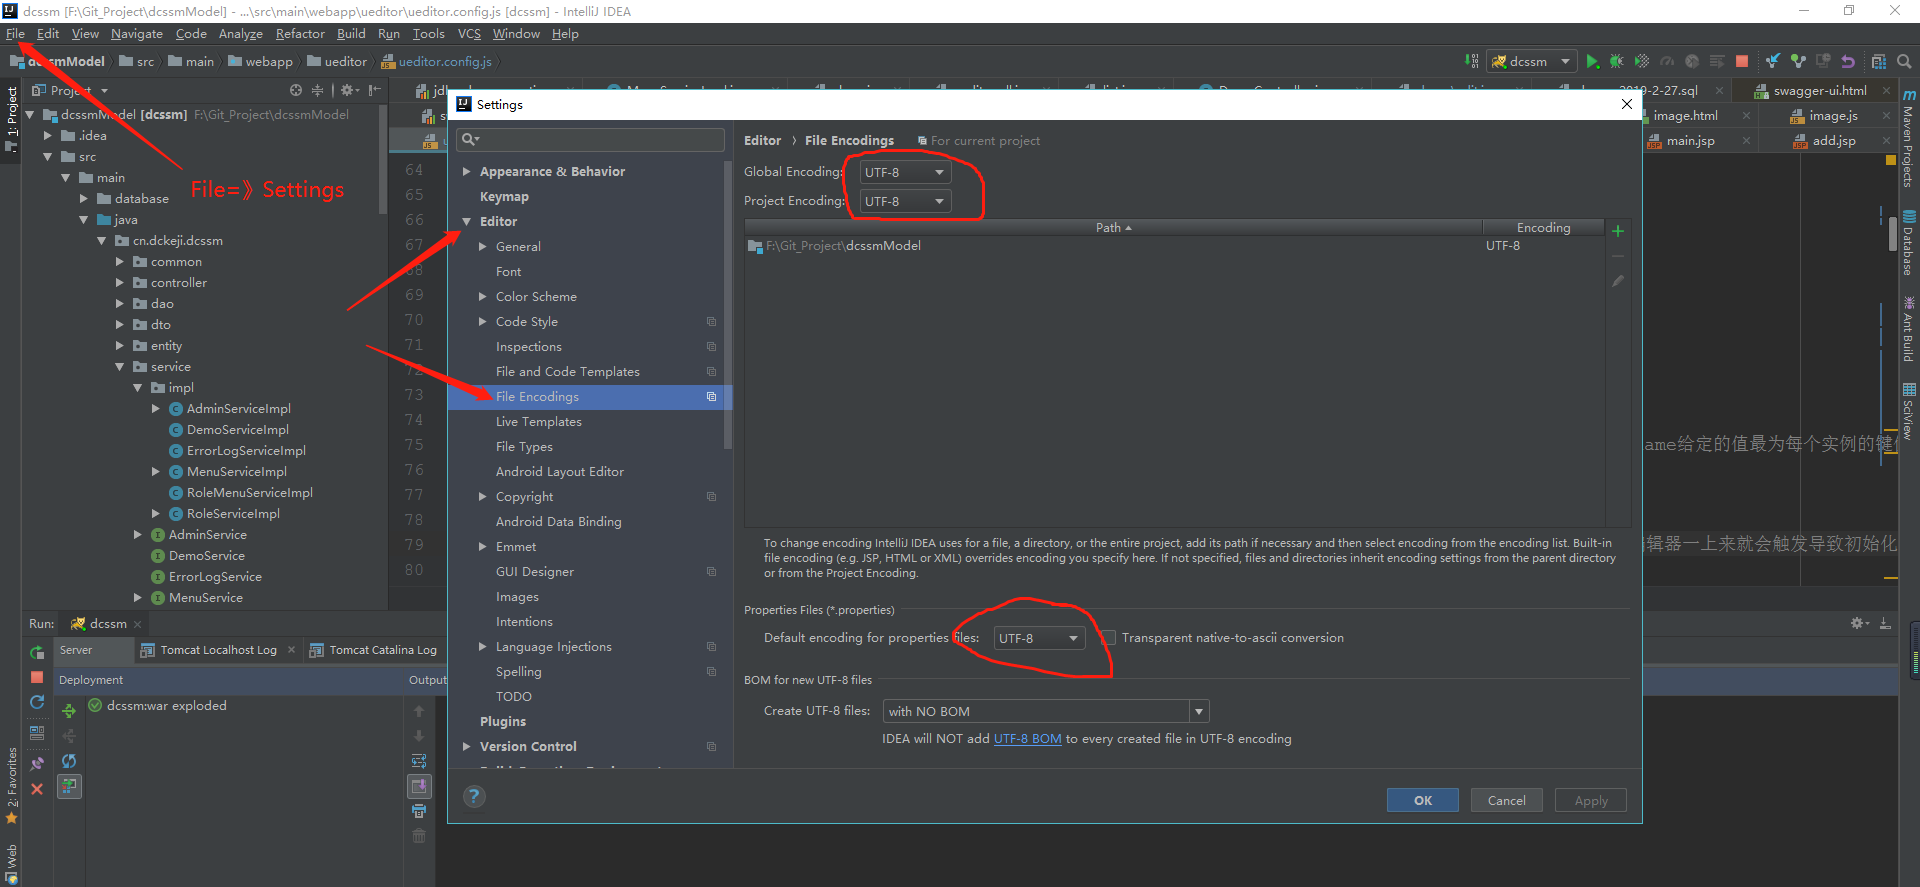1920x887 pixels.
Task: Print Run output with printer icon
Action: pos(419,811)
